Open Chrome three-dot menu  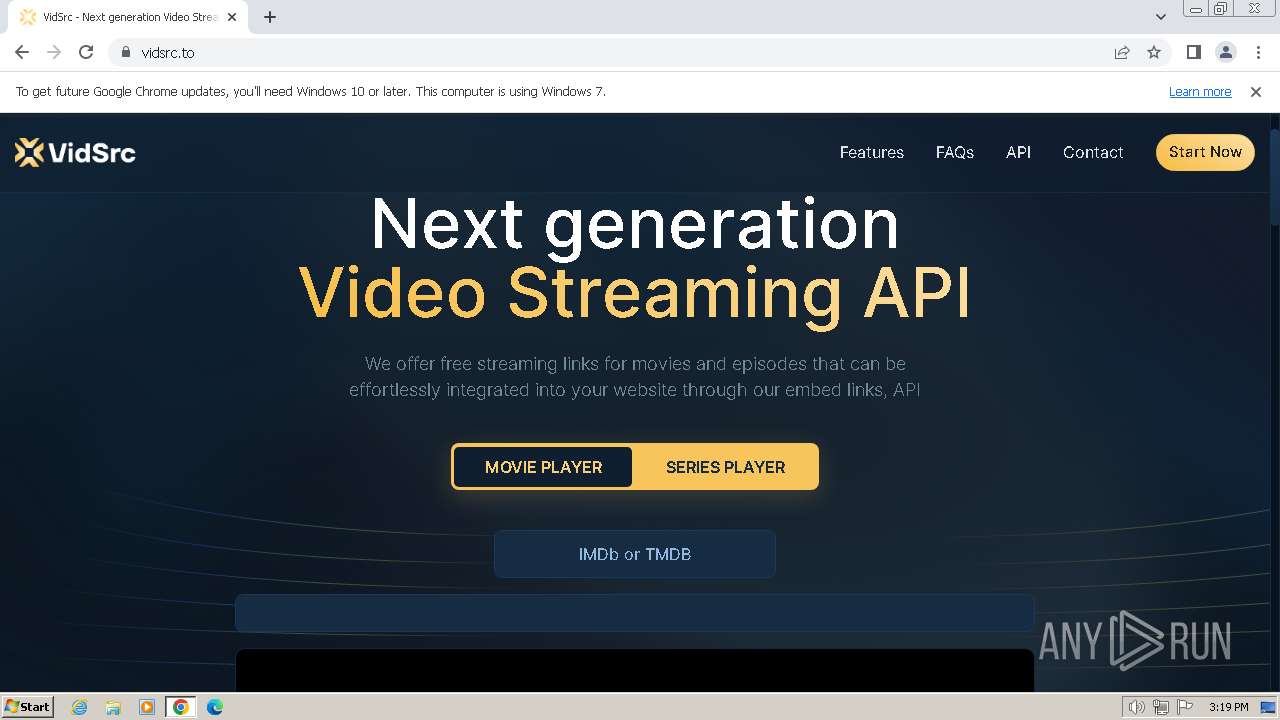tap(1257, 52)
